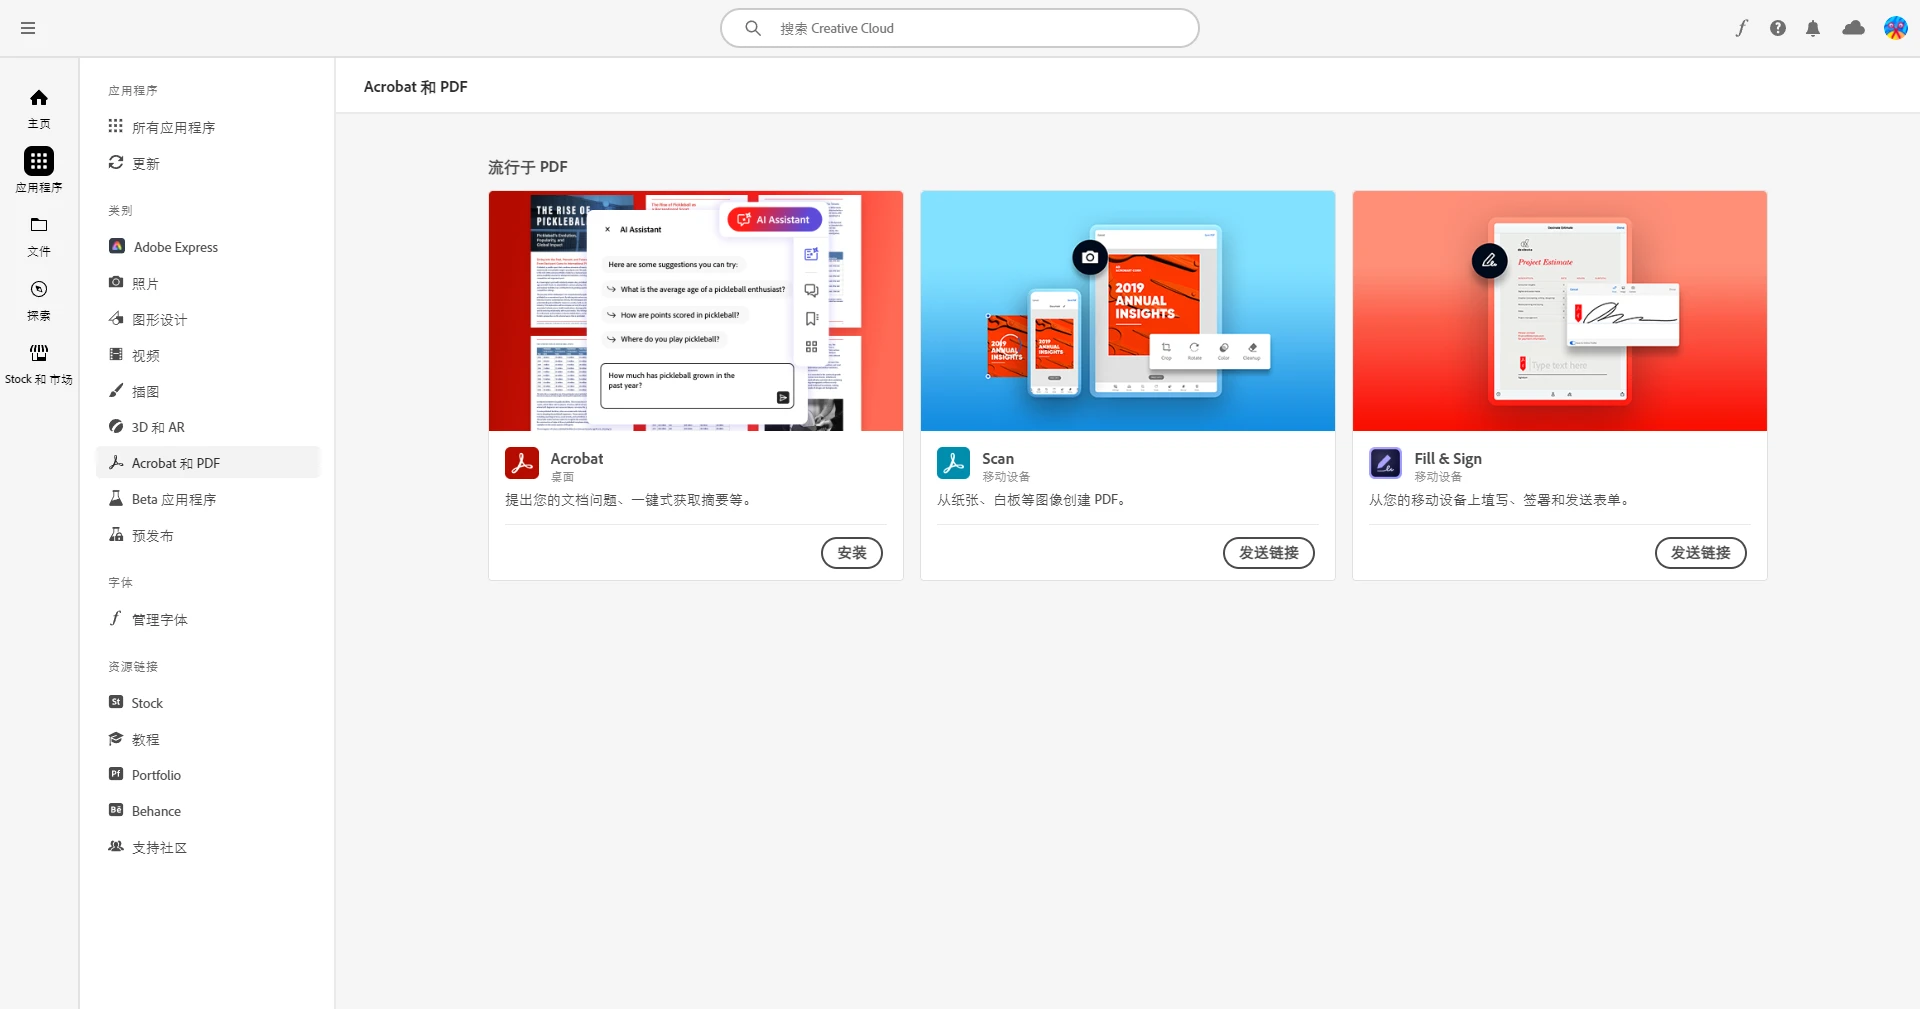Click the 提出您的文档问题 description text
The width and height of the screenshot is (1920, 1009).
(631, 500)
